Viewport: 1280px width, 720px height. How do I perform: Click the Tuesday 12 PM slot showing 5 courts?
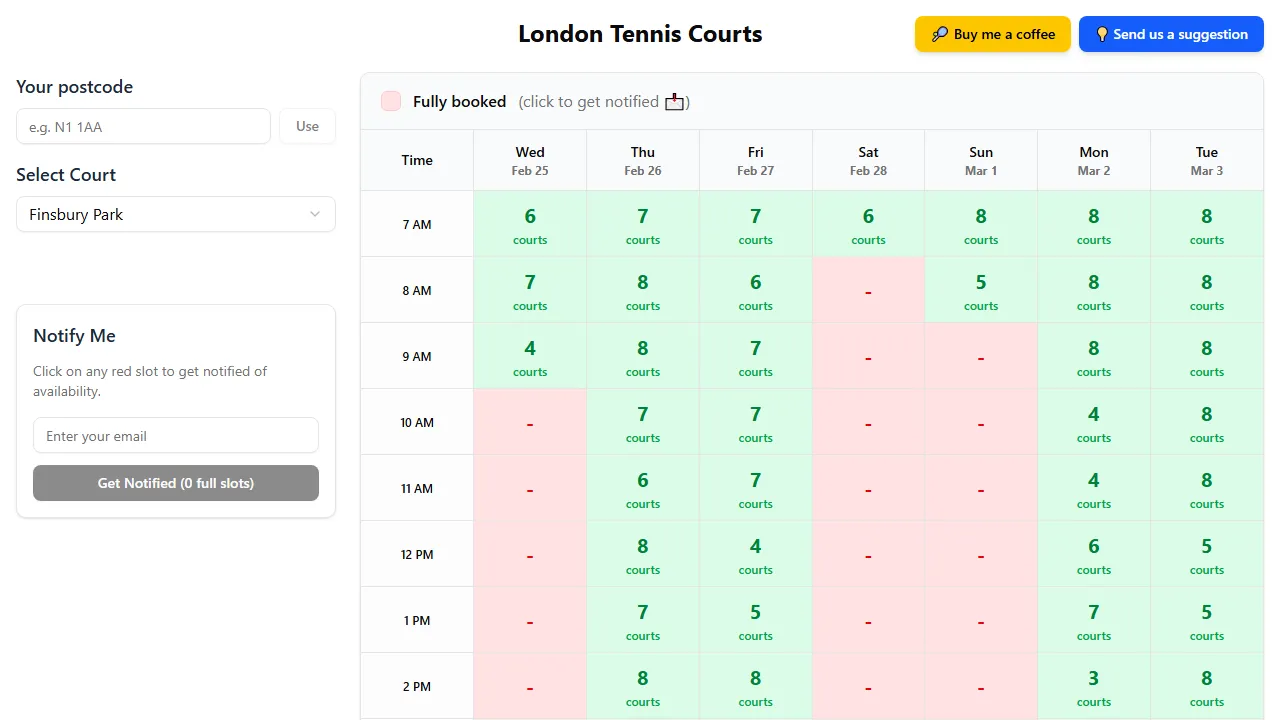coord(1207,553)
